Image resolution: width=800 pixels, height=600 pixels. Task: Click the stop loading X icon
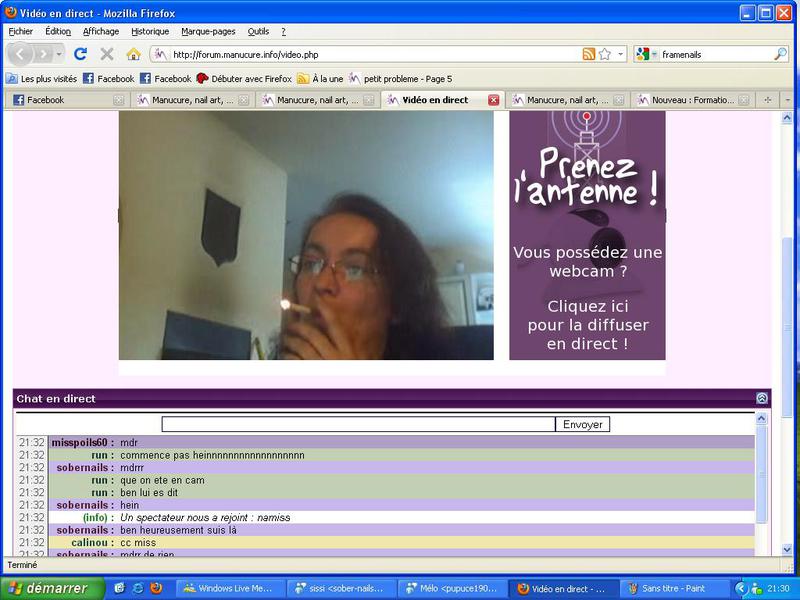106,54
